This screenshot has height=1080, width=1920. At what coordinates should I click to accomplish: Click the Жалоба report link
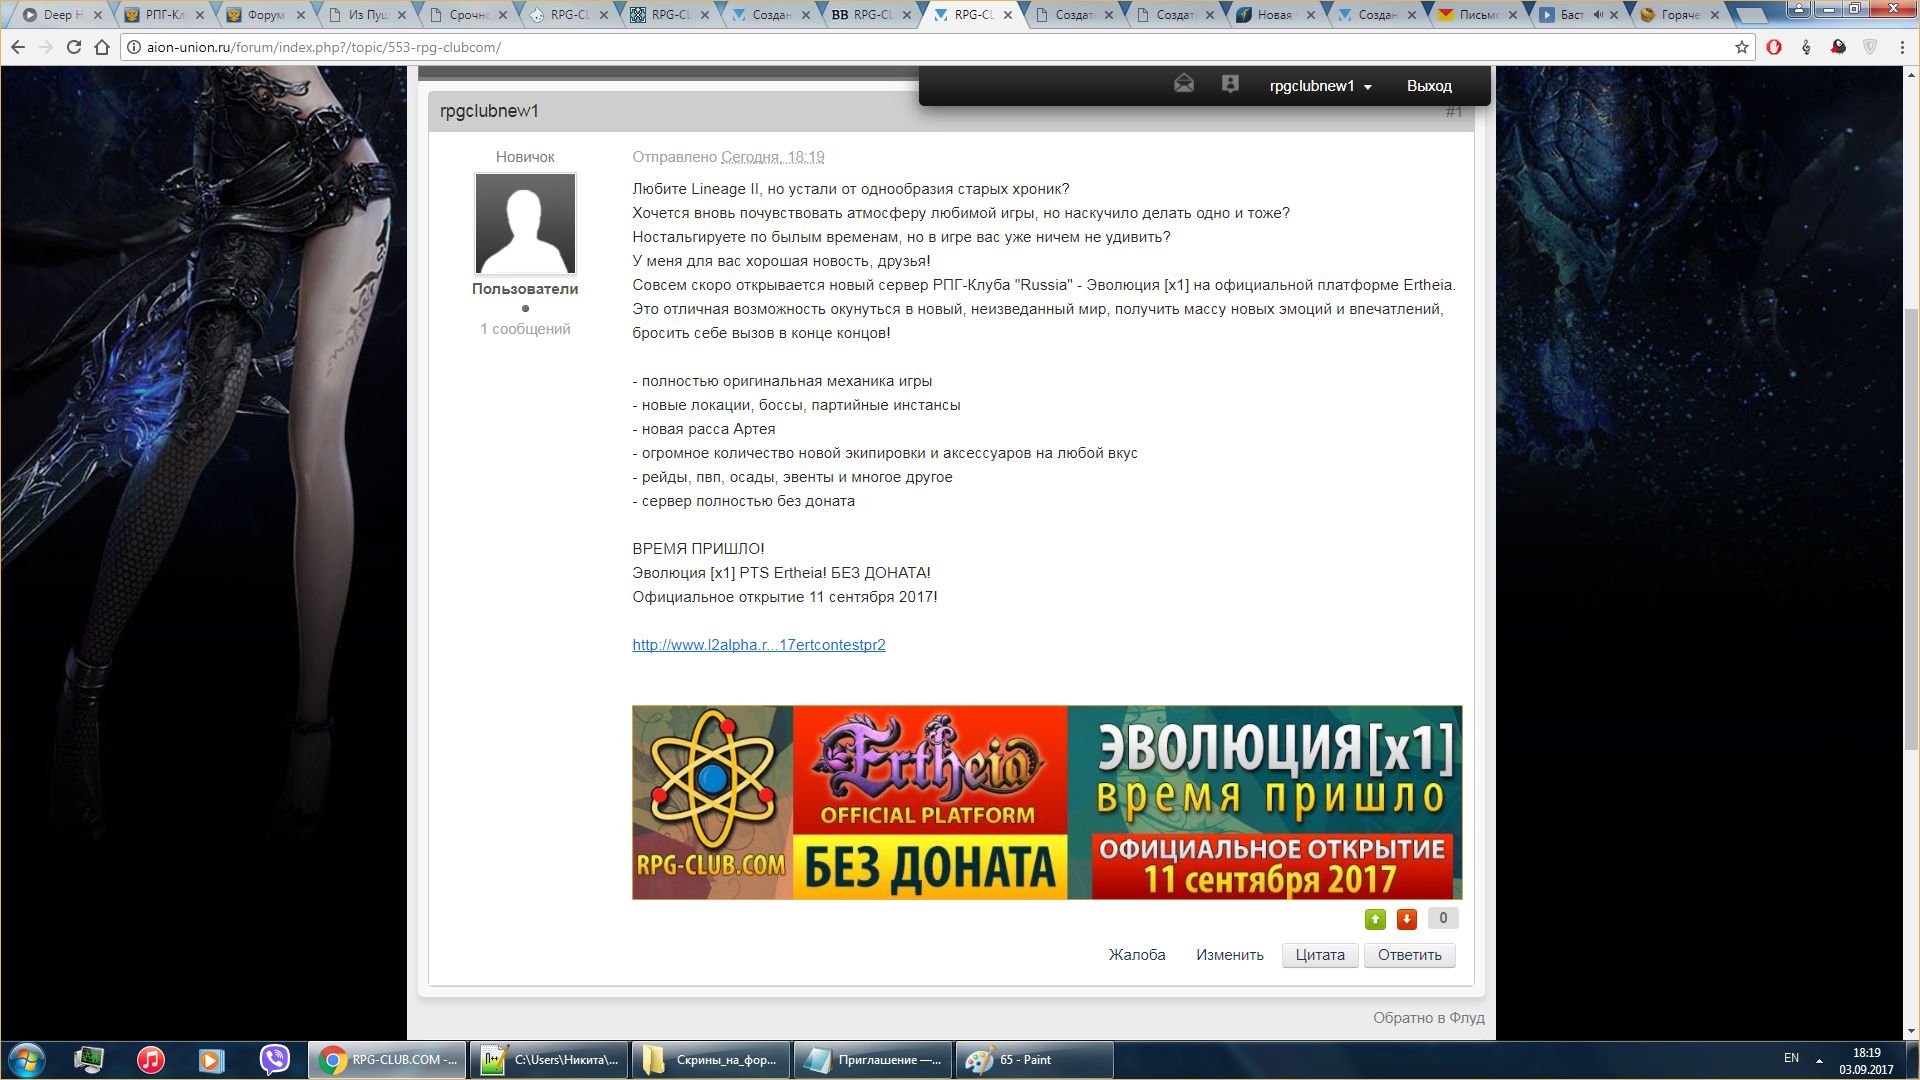1137,955
